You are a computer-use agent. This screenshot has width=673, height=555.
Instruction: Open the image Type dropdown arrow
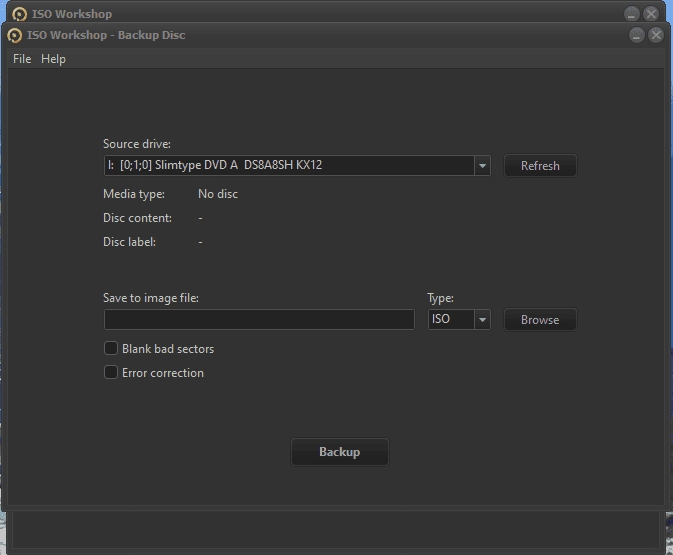point(482,319)
